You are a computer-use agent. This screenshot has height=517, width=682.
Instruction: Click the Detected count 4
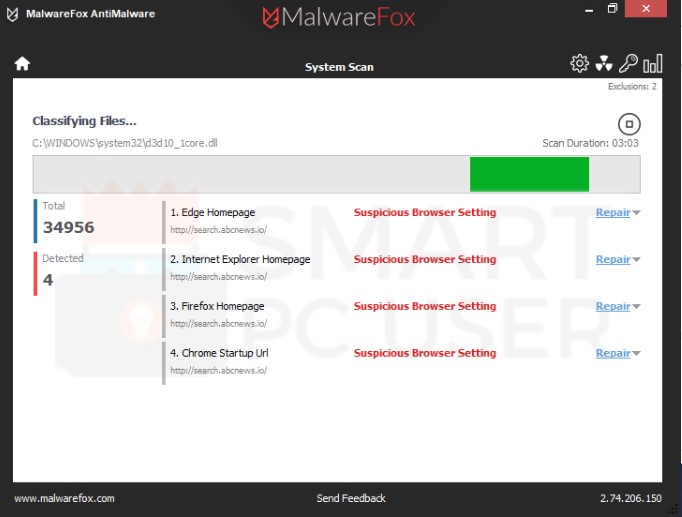click(x=48, y=280)
